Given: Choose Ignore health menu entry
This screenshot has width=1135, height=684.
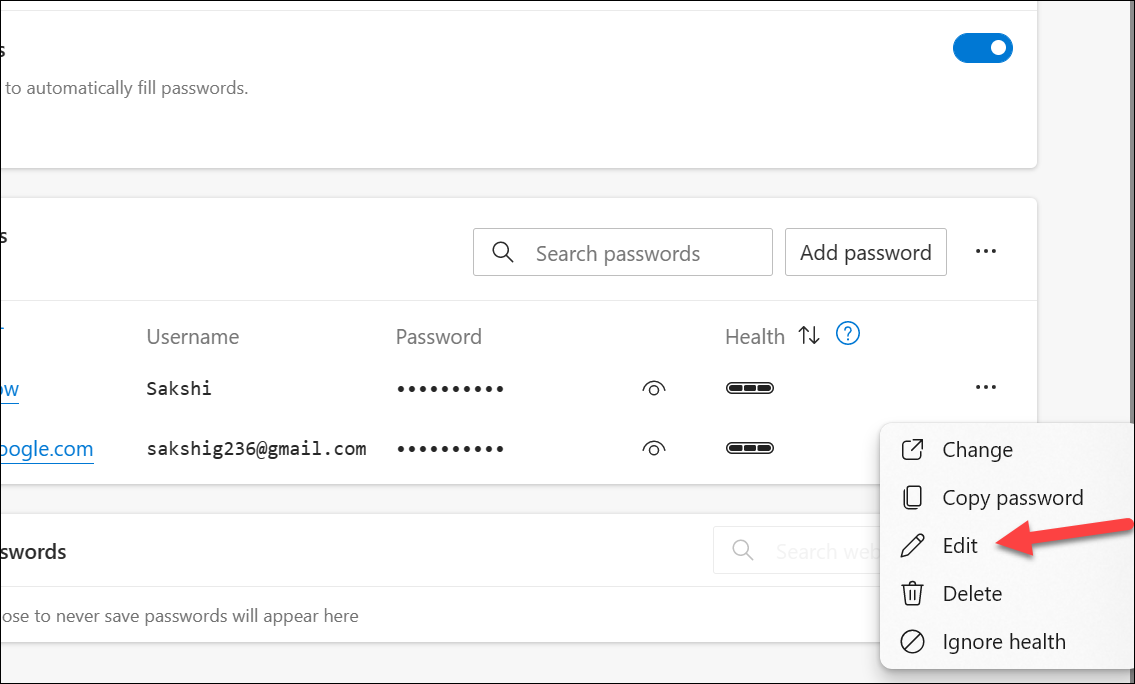Looking at the screenshot, I should (1003, 642).
